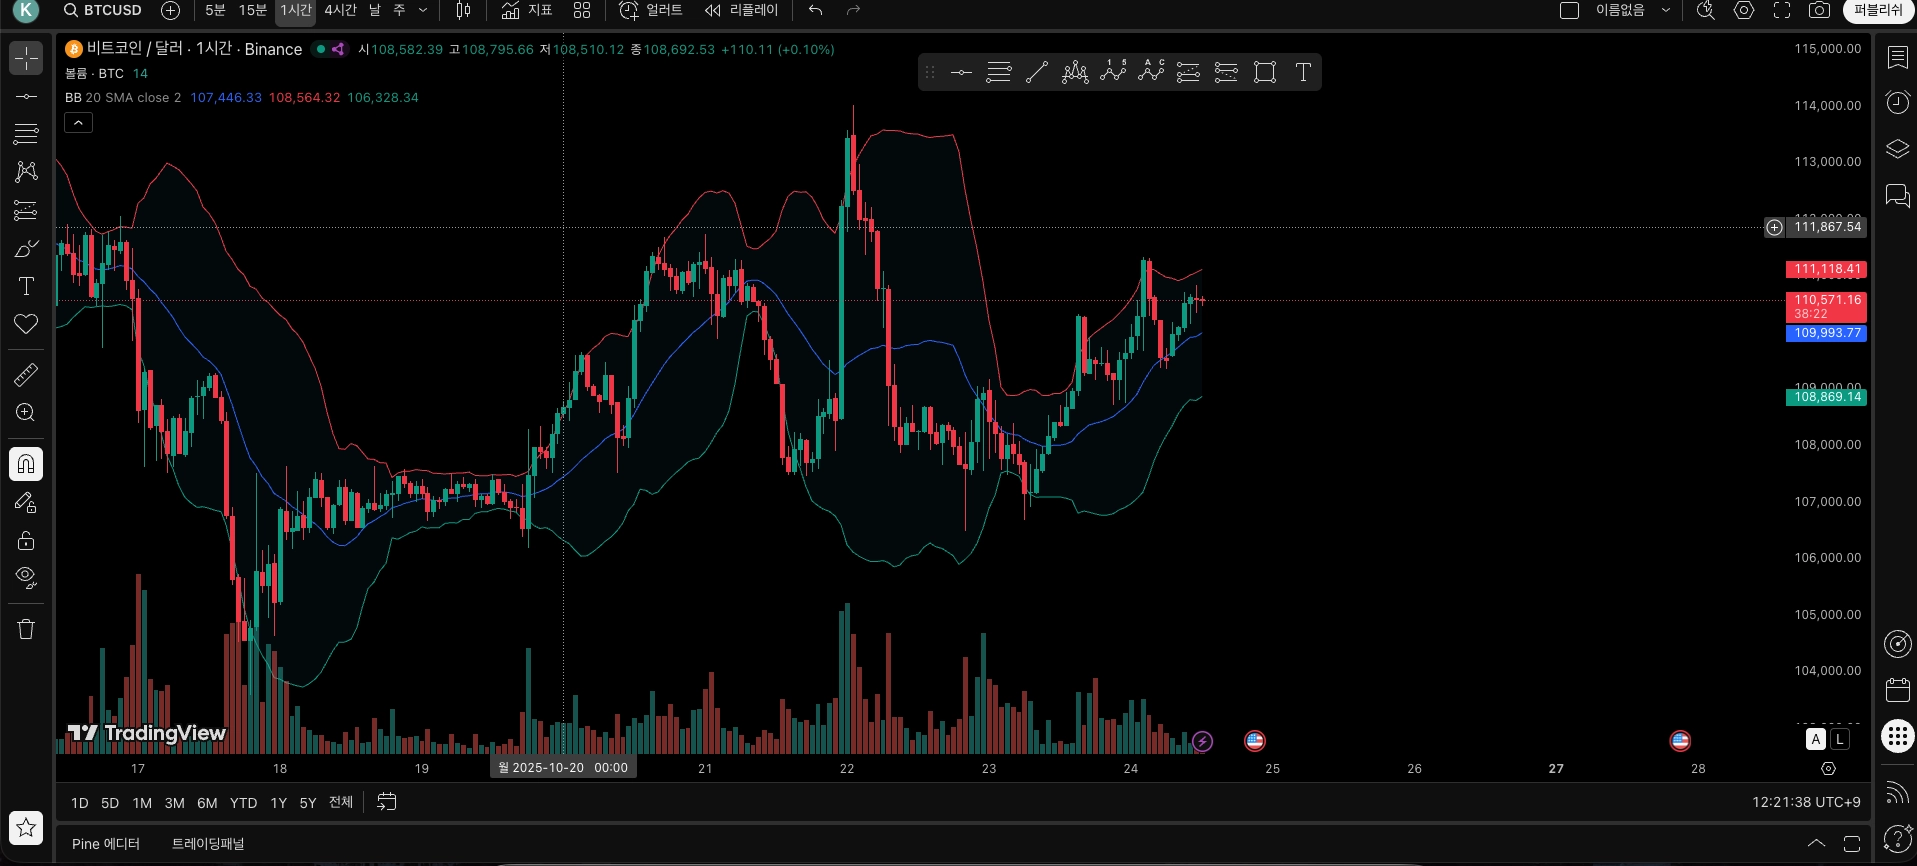Toggle stay in drawing mode
1917x866 pixels.
tap(26, 502)
